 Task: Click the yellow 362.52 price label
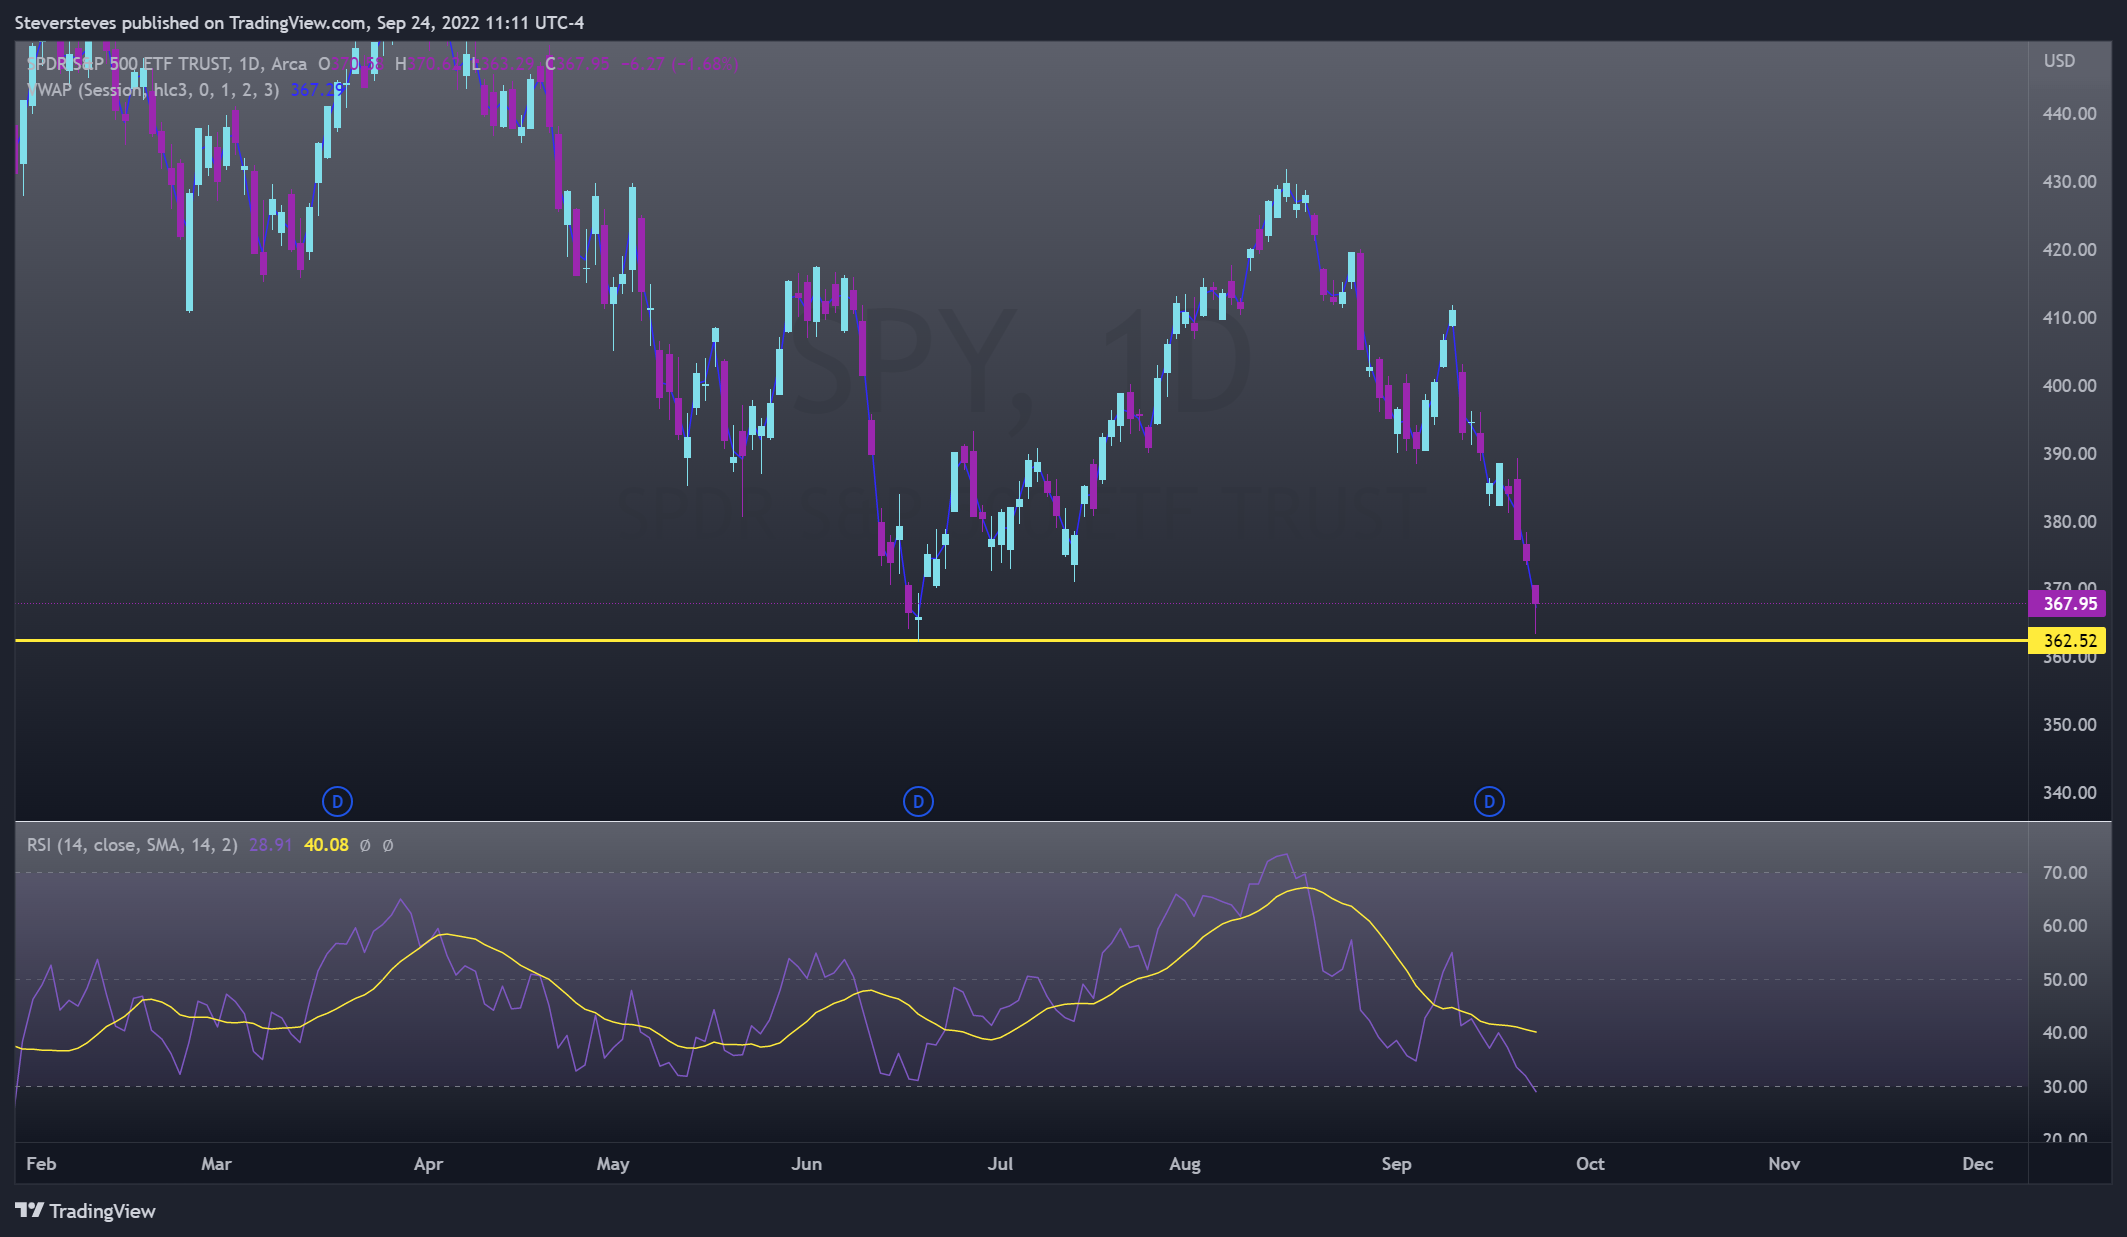tap(2067, 641)
